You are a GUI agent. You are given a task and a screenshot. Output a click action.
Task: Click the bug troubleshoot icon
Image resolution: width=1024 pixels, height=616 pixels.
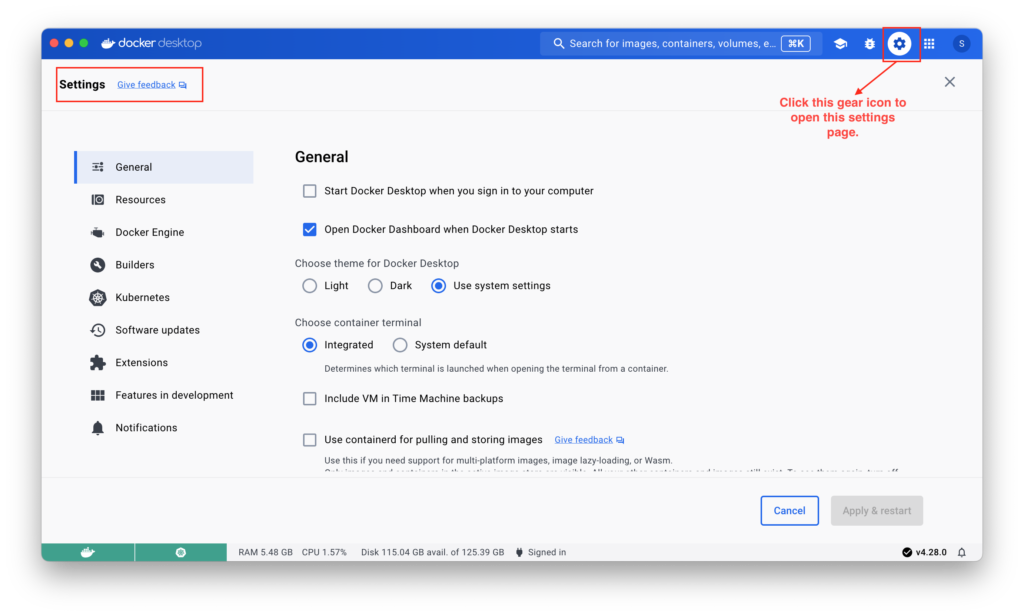pyautogui.click(x=869, y=44)
